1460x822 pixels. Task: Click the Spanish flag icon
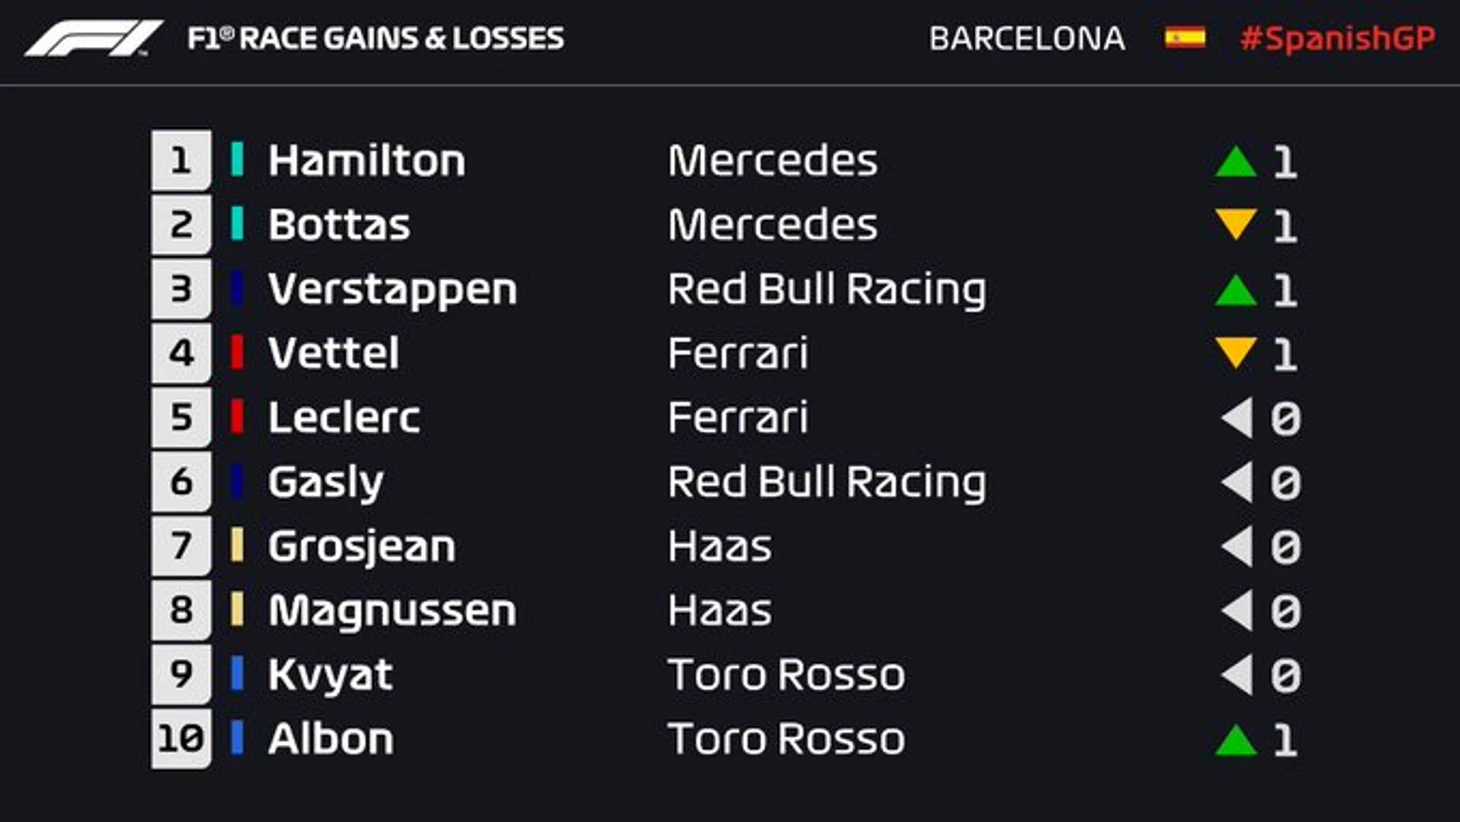1184,38
